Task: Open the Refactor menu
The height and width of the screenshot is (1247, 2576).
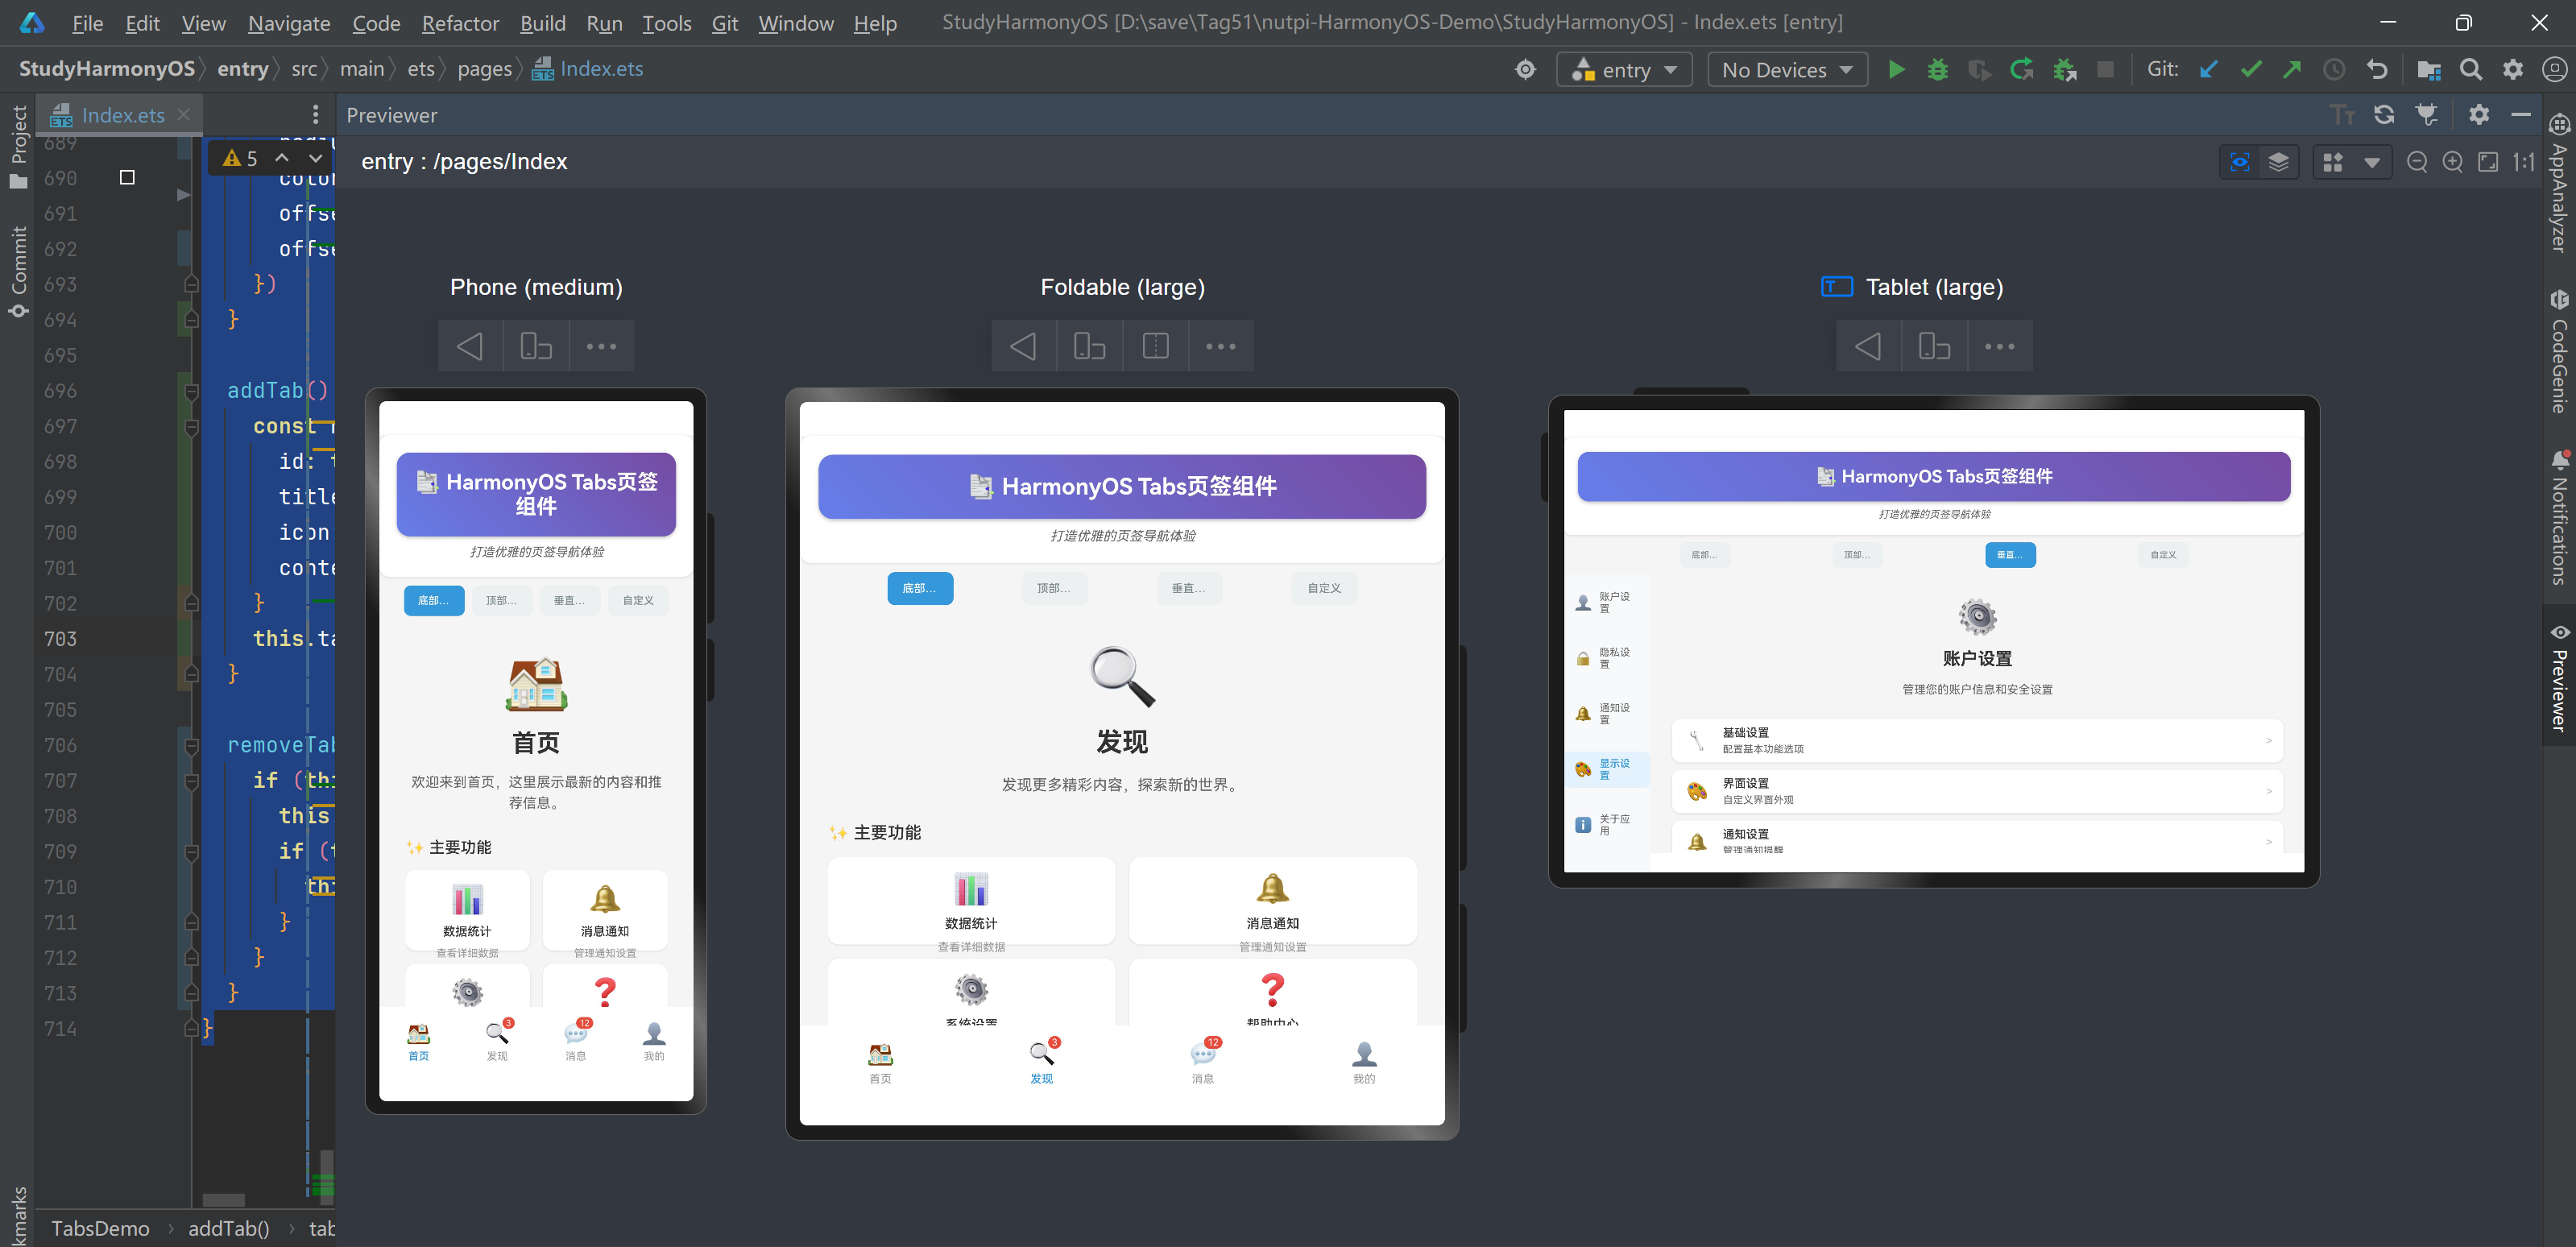Action: (x=459, y=22)
